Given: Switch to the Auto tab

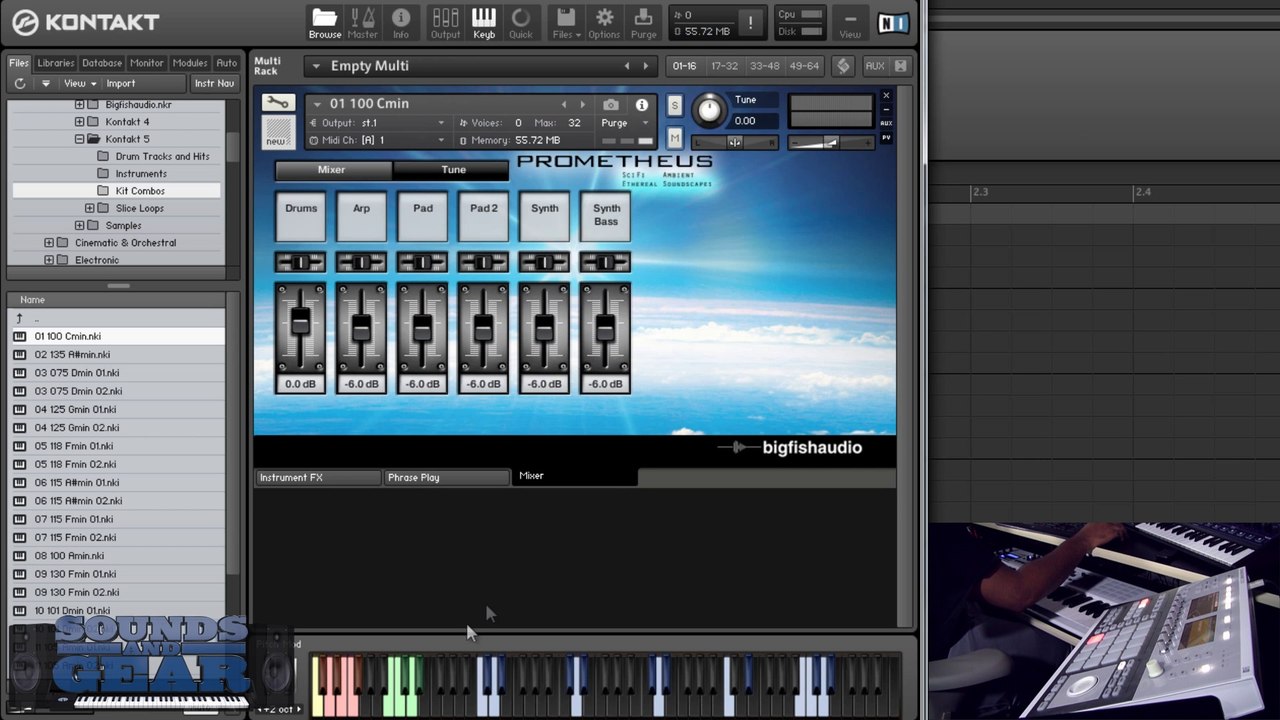Looking at the screenshot, I should pos(227,63).
